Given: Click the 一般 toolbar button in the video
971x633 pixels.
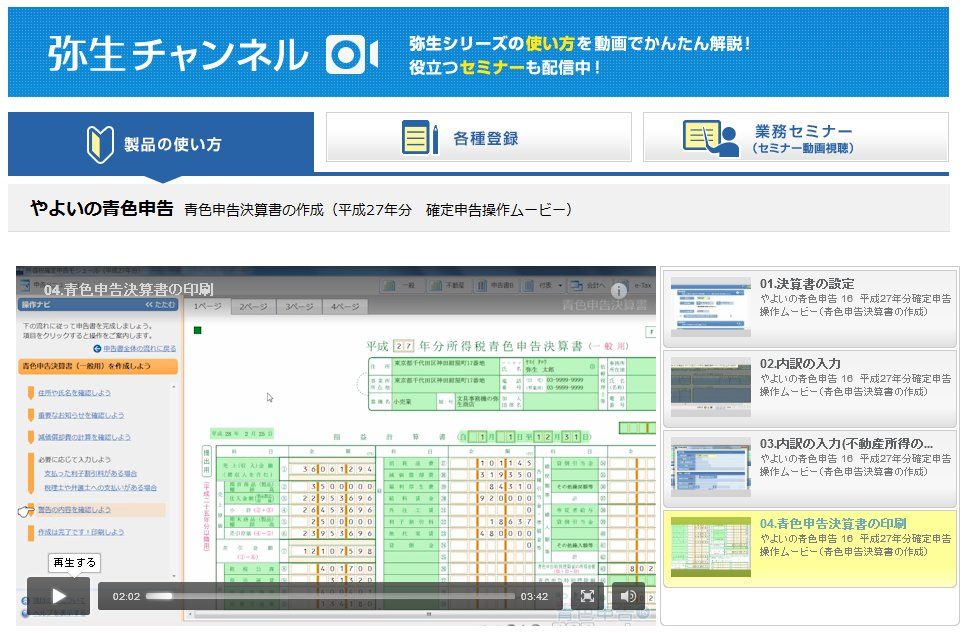Looking at the screenshot, I should pyautogui.click(x=399, y=285).
